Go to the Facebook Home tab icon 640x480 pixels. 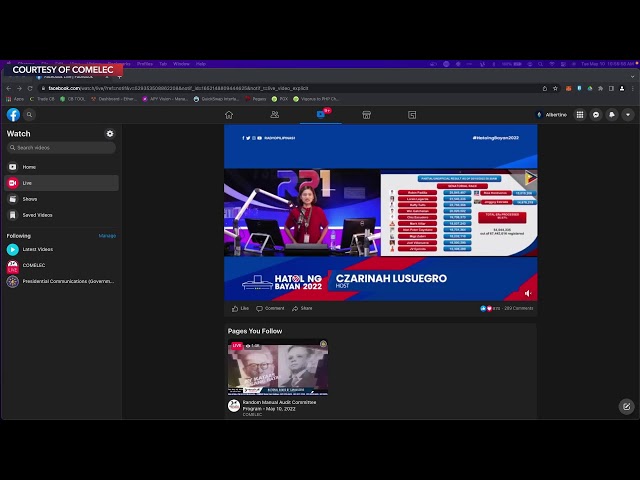pyautogui.click(x=229, y=115)
